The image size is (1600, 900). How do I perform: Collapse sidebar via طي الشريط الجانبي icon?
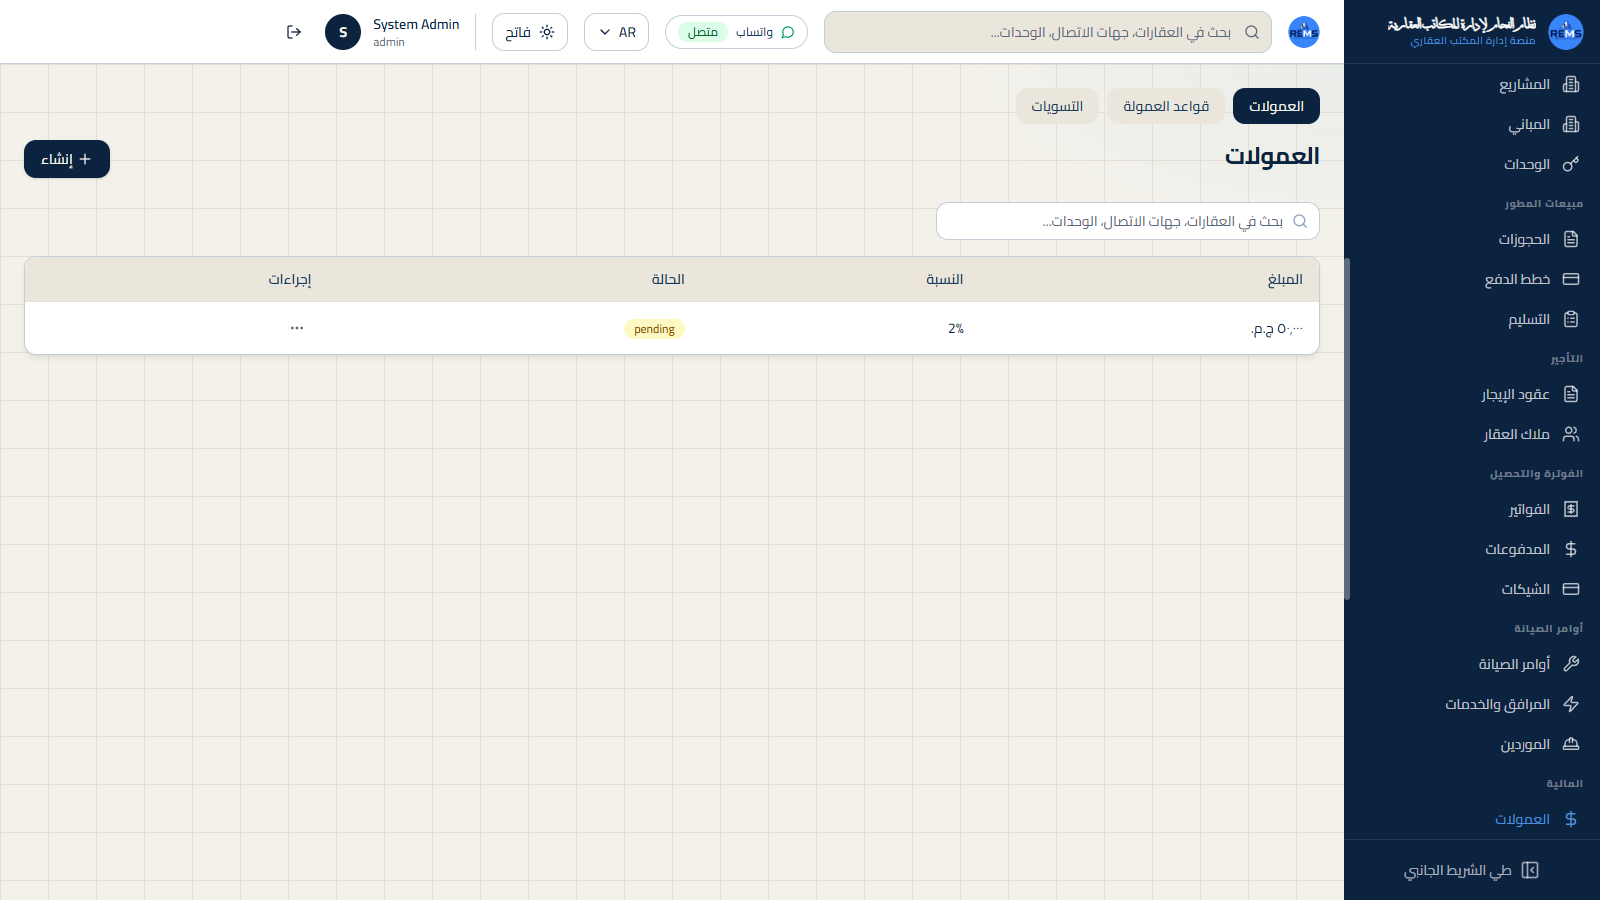click(1530, 870)
